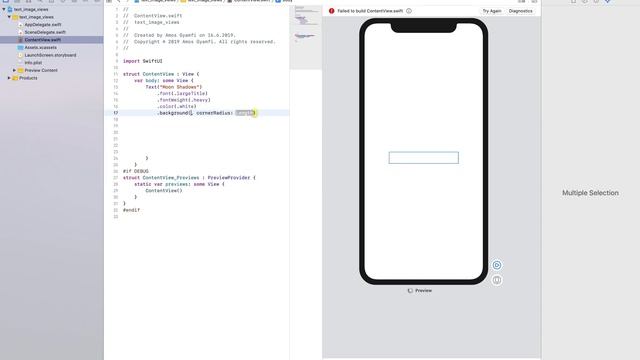Click the Created by Amos Gyamfi comment
Screen dimensions: 640x360
click(x=179, y=35)
